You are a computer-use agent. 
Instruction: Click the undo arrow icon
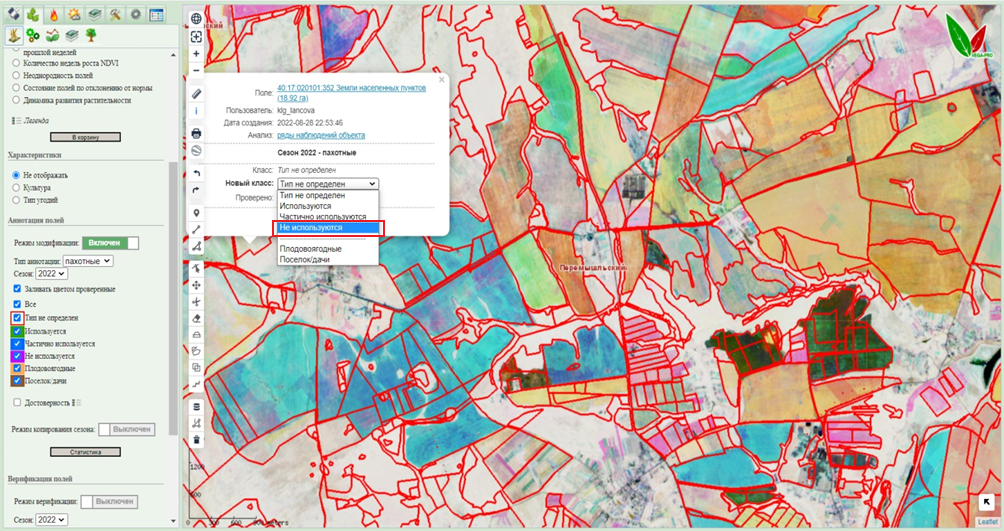tap(196, 174)
